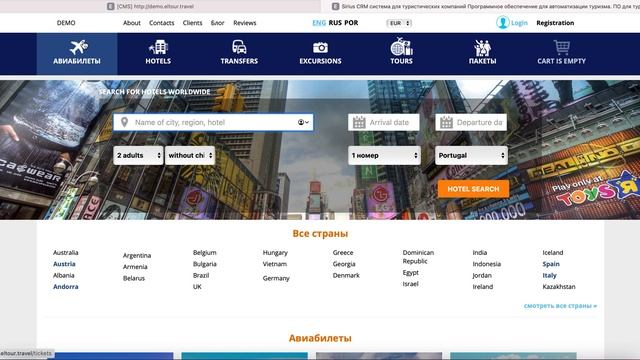Viewport: 640px width, 360px height.
Task: Select UK in country list
Action: 197,287
